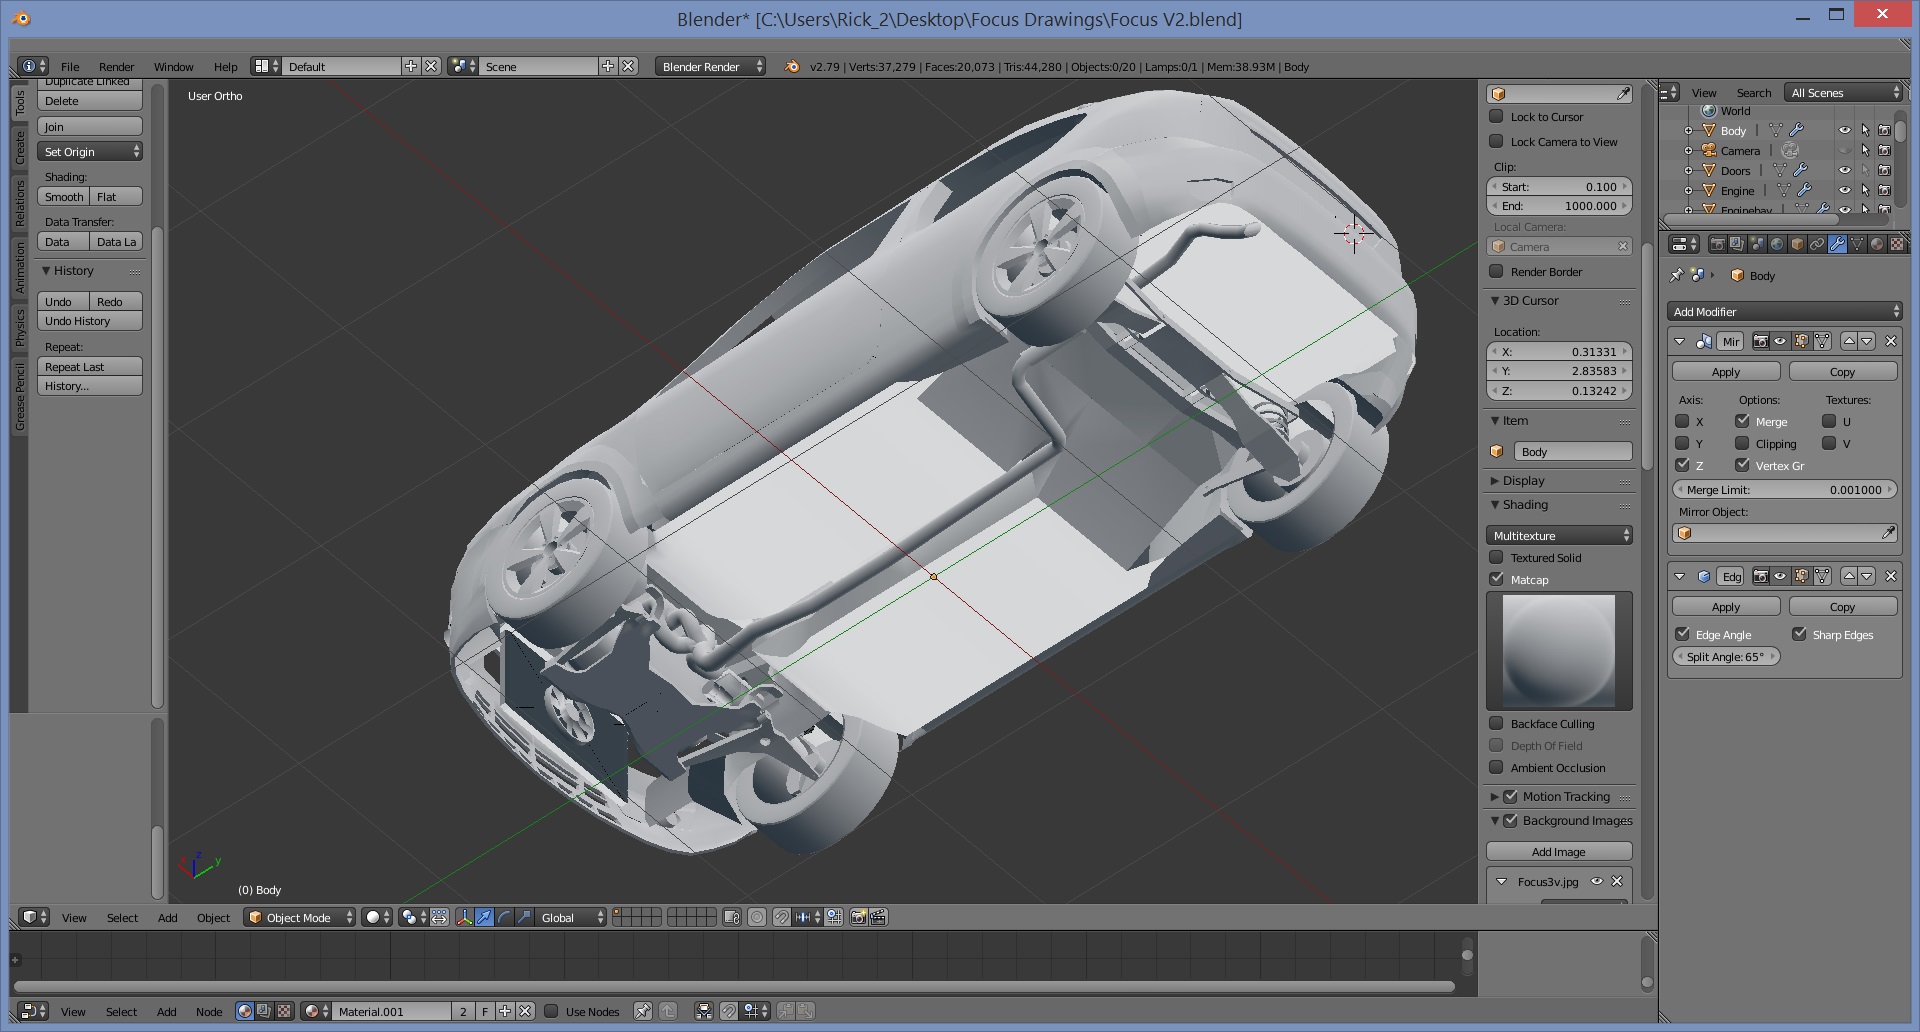Viewport: 1920px width, 1032px height.
Task: Select material node tree type in node editor
Action: click(x=245, y=1011)
